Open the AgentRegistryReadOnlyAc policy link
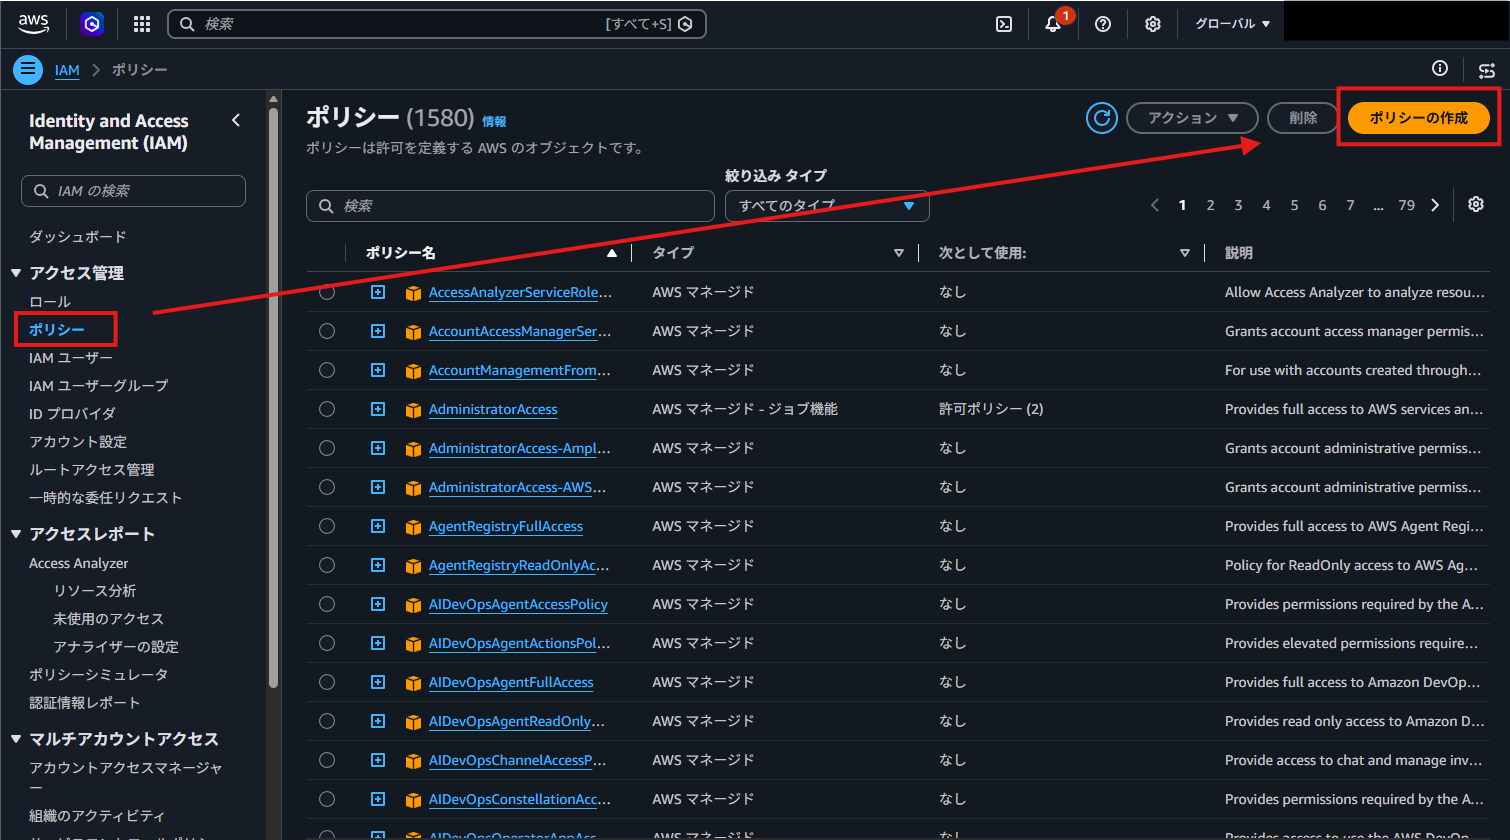This screenshot has width=1510, height=840. tap(519, 565)
